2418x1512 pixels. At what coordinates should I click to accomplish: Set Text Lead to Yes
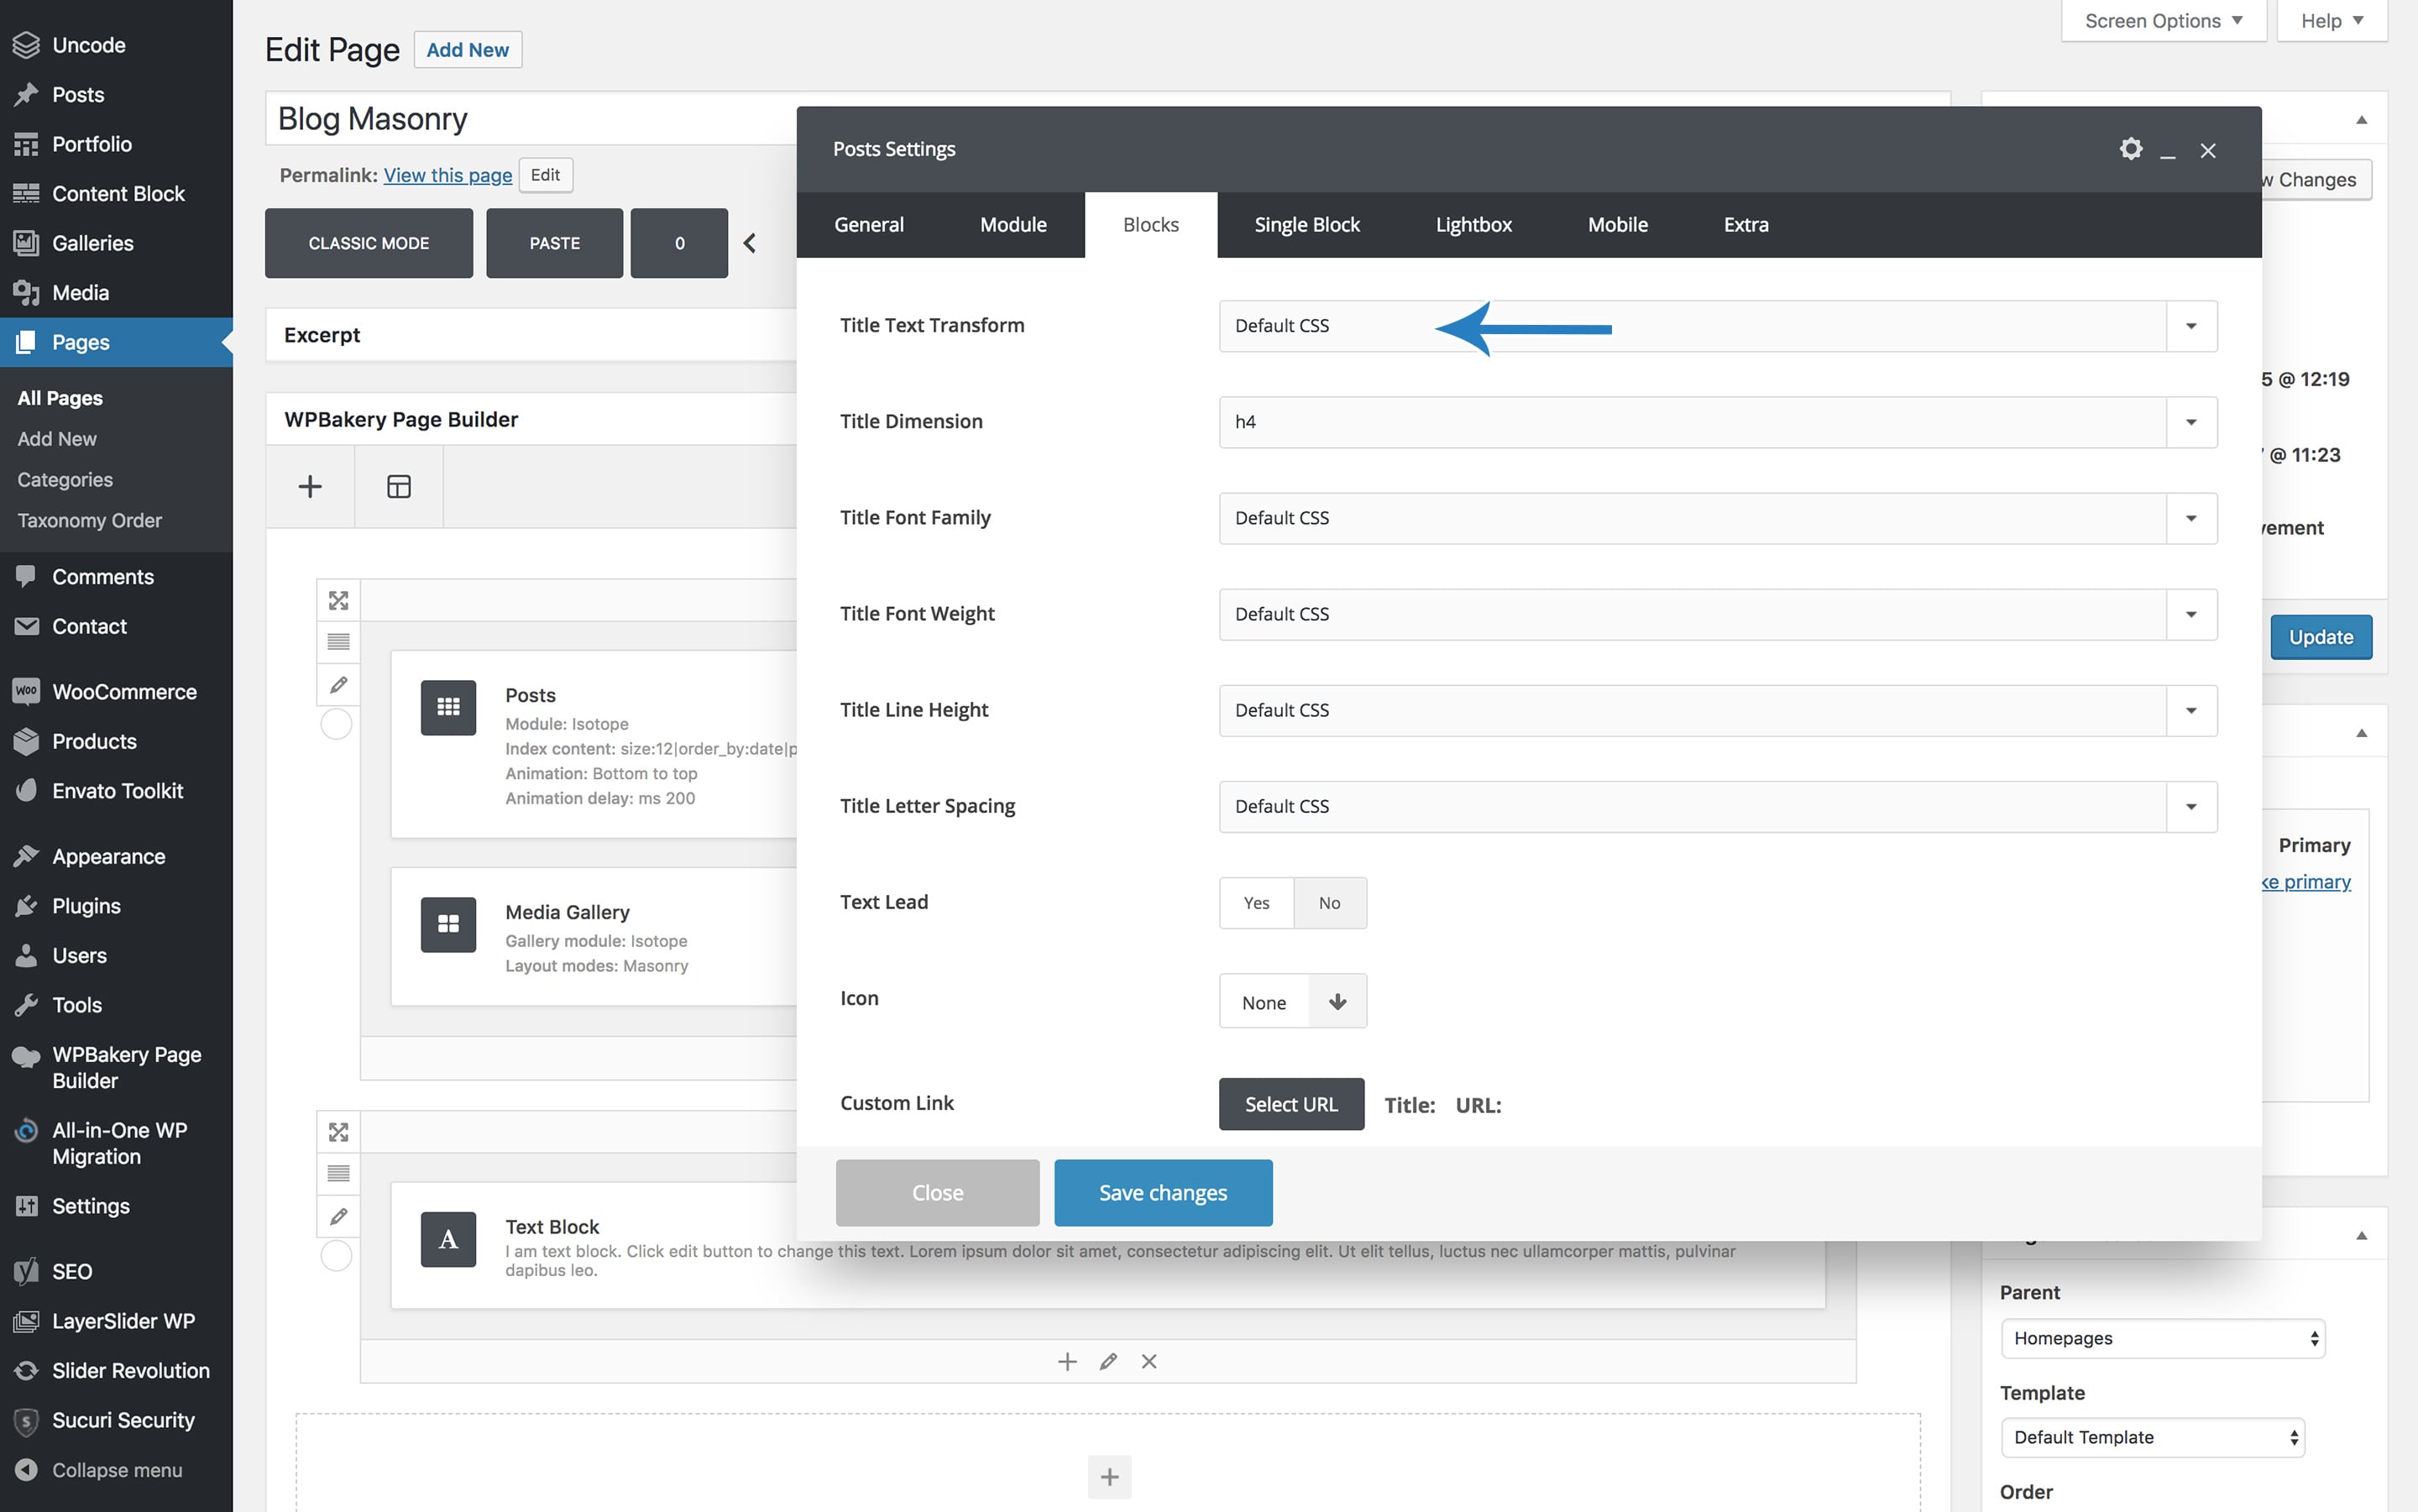coord(1256,903)
